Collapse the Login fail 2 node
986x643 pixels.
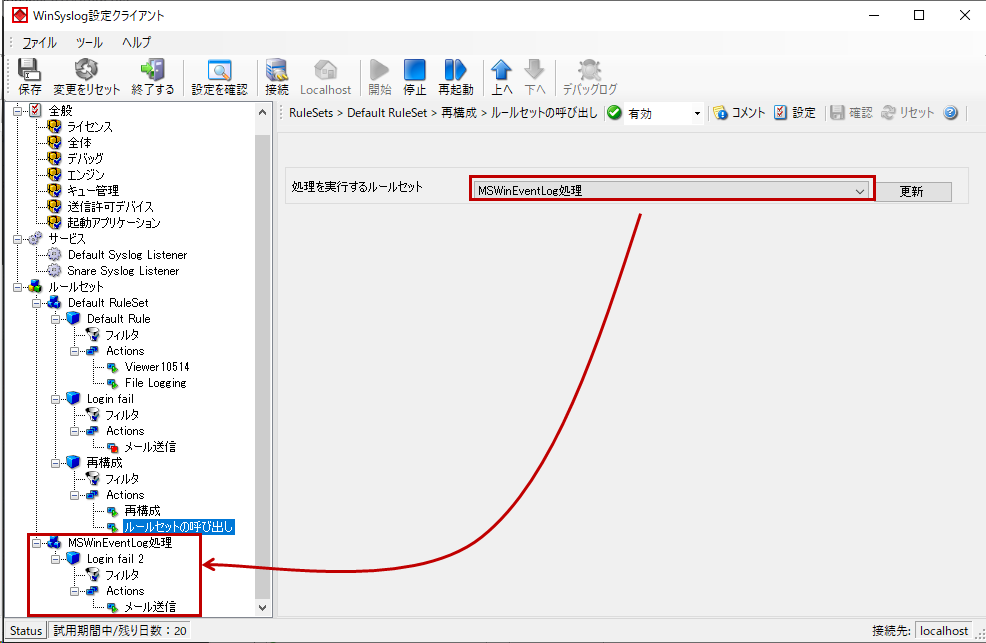55,559
